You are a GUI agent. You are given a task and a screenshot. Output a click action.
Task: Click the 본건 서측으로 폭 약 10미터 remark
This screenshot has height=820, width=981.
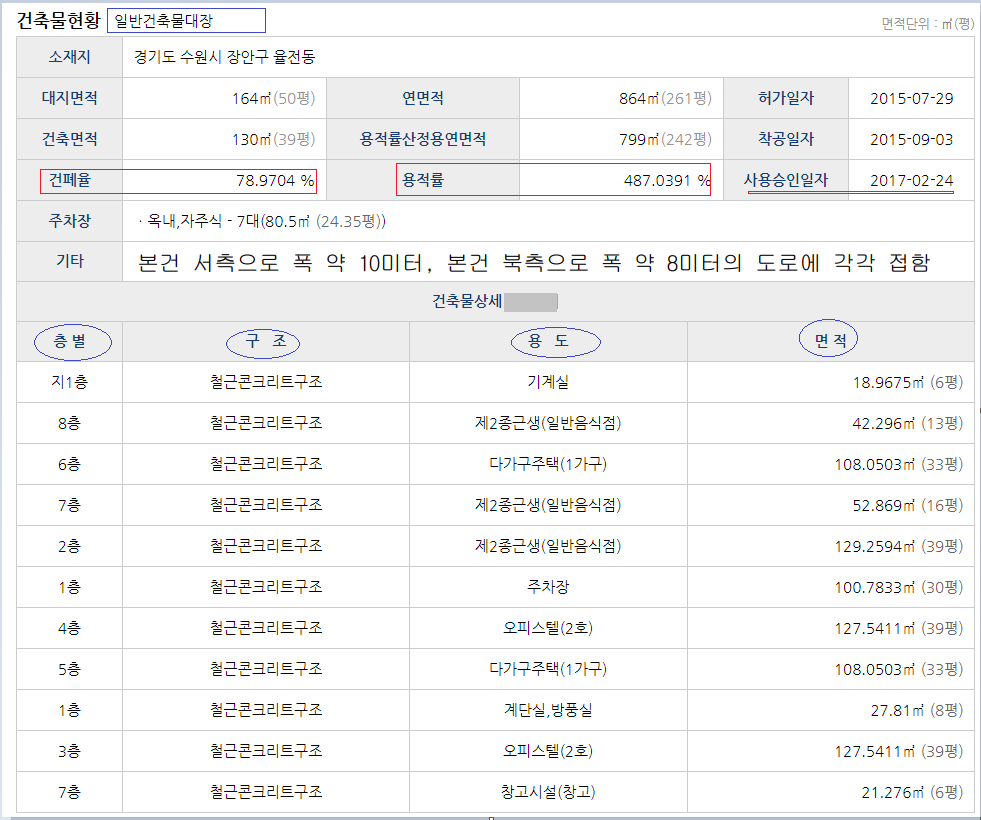pyautogui.click(x=534, y=263)
